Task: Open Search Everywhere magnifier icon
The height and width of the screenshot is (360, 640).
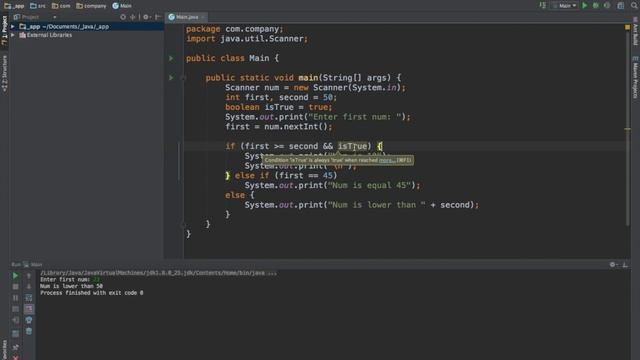Action: coord(634,6)
